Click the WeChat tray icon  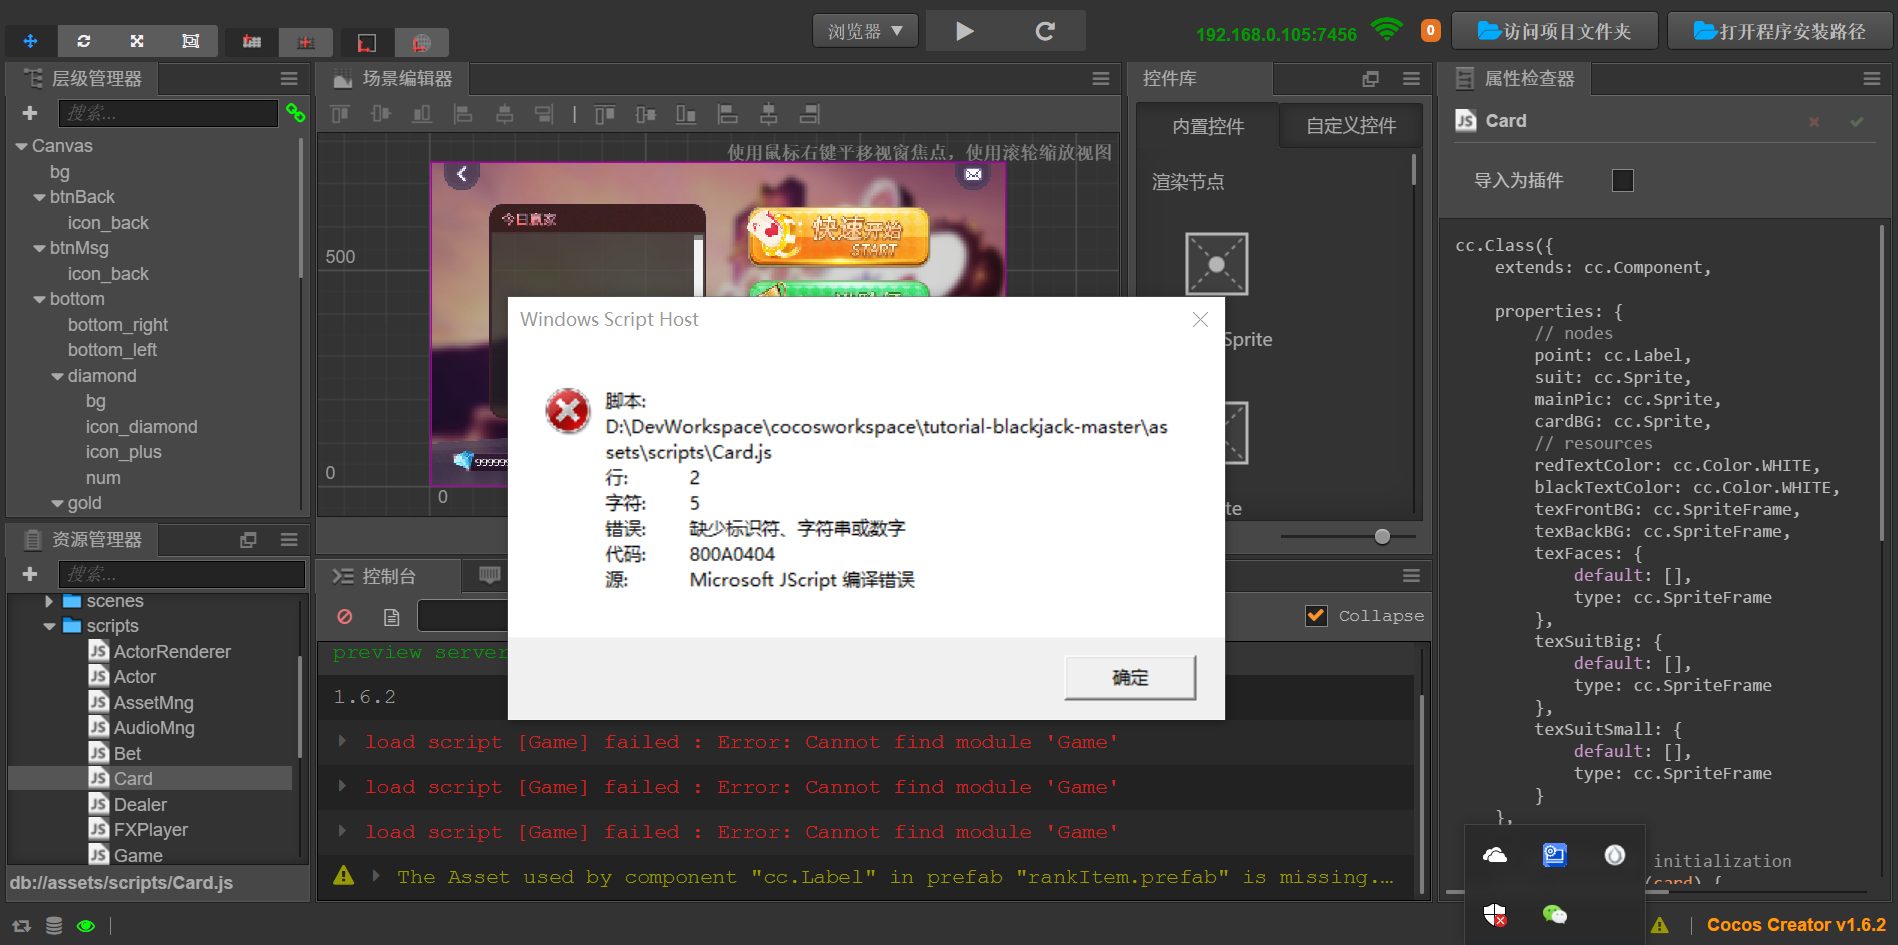coord(1555,914)
